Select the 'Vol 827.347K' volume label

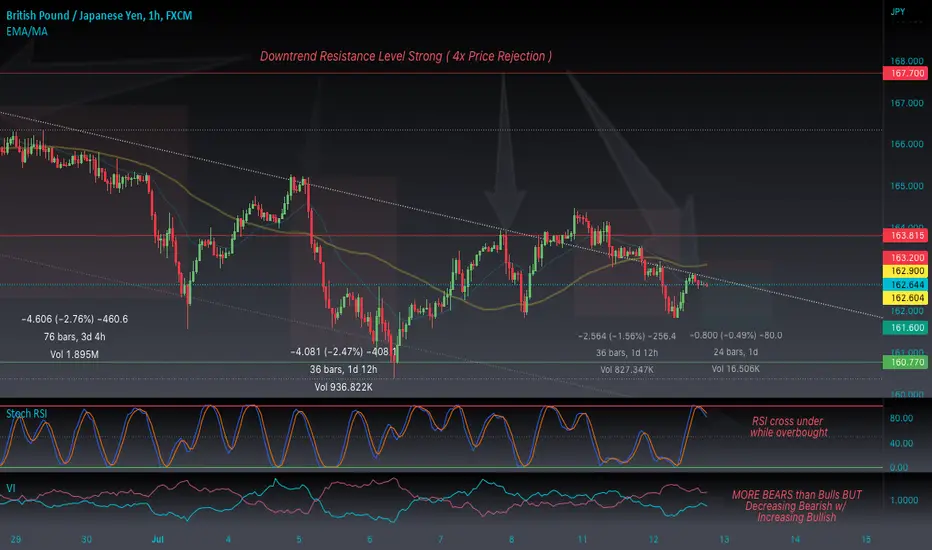pyautogui.click(x=627, y=370)
